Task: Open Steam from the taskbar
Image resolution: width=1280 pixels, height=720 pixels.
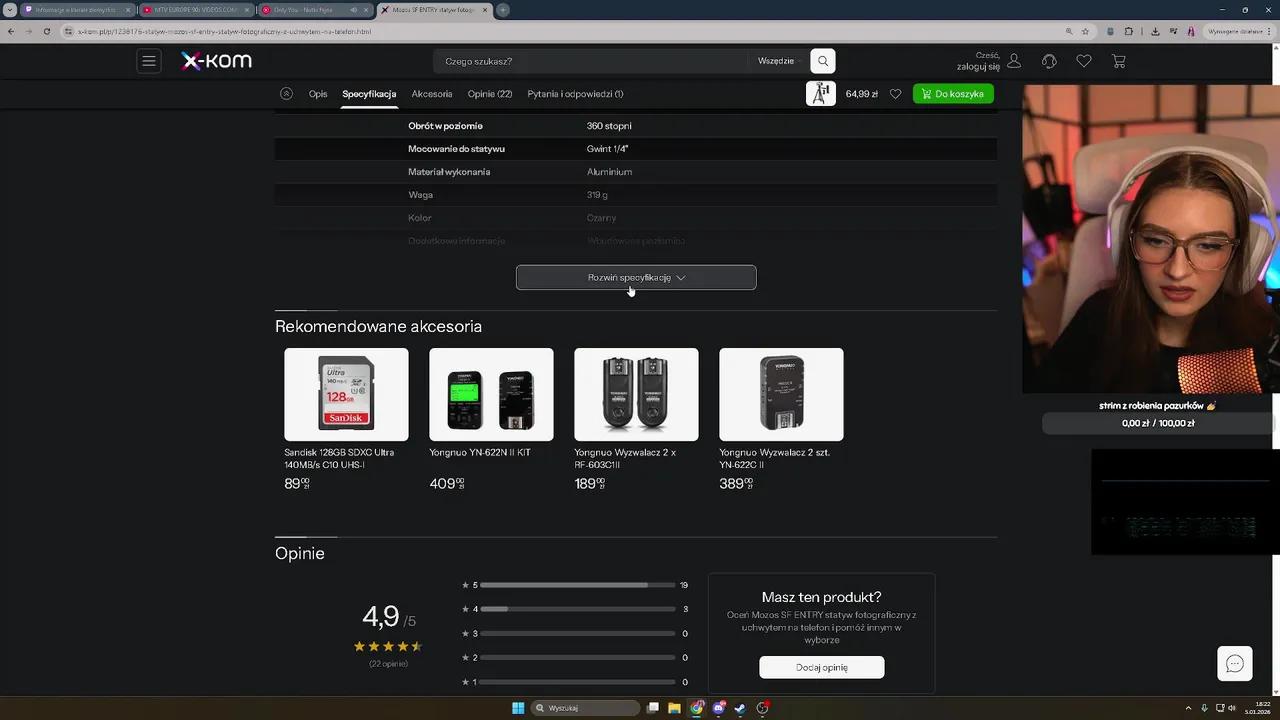Action: coord(740,708)
